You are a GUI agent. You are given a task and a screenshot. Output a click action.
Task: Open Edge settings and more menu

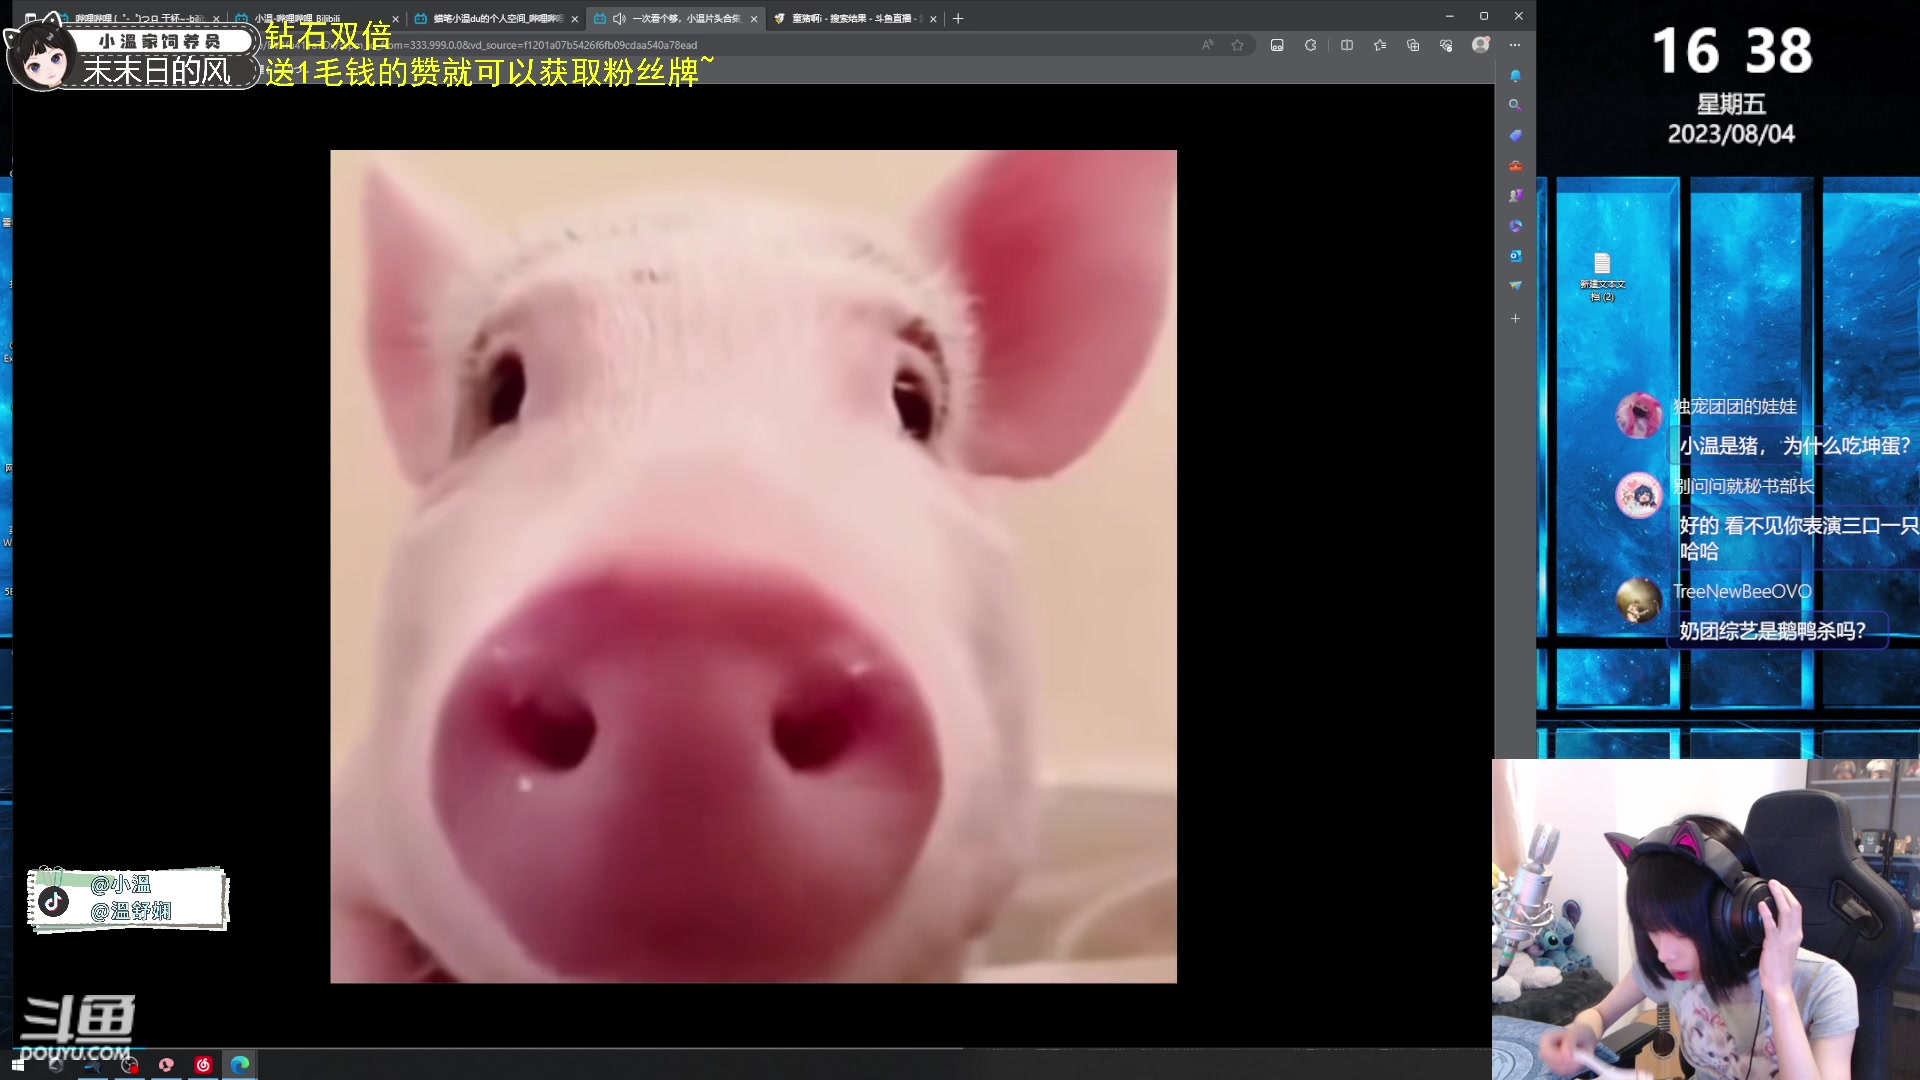pyautogui.click(x=1515, y=45)
